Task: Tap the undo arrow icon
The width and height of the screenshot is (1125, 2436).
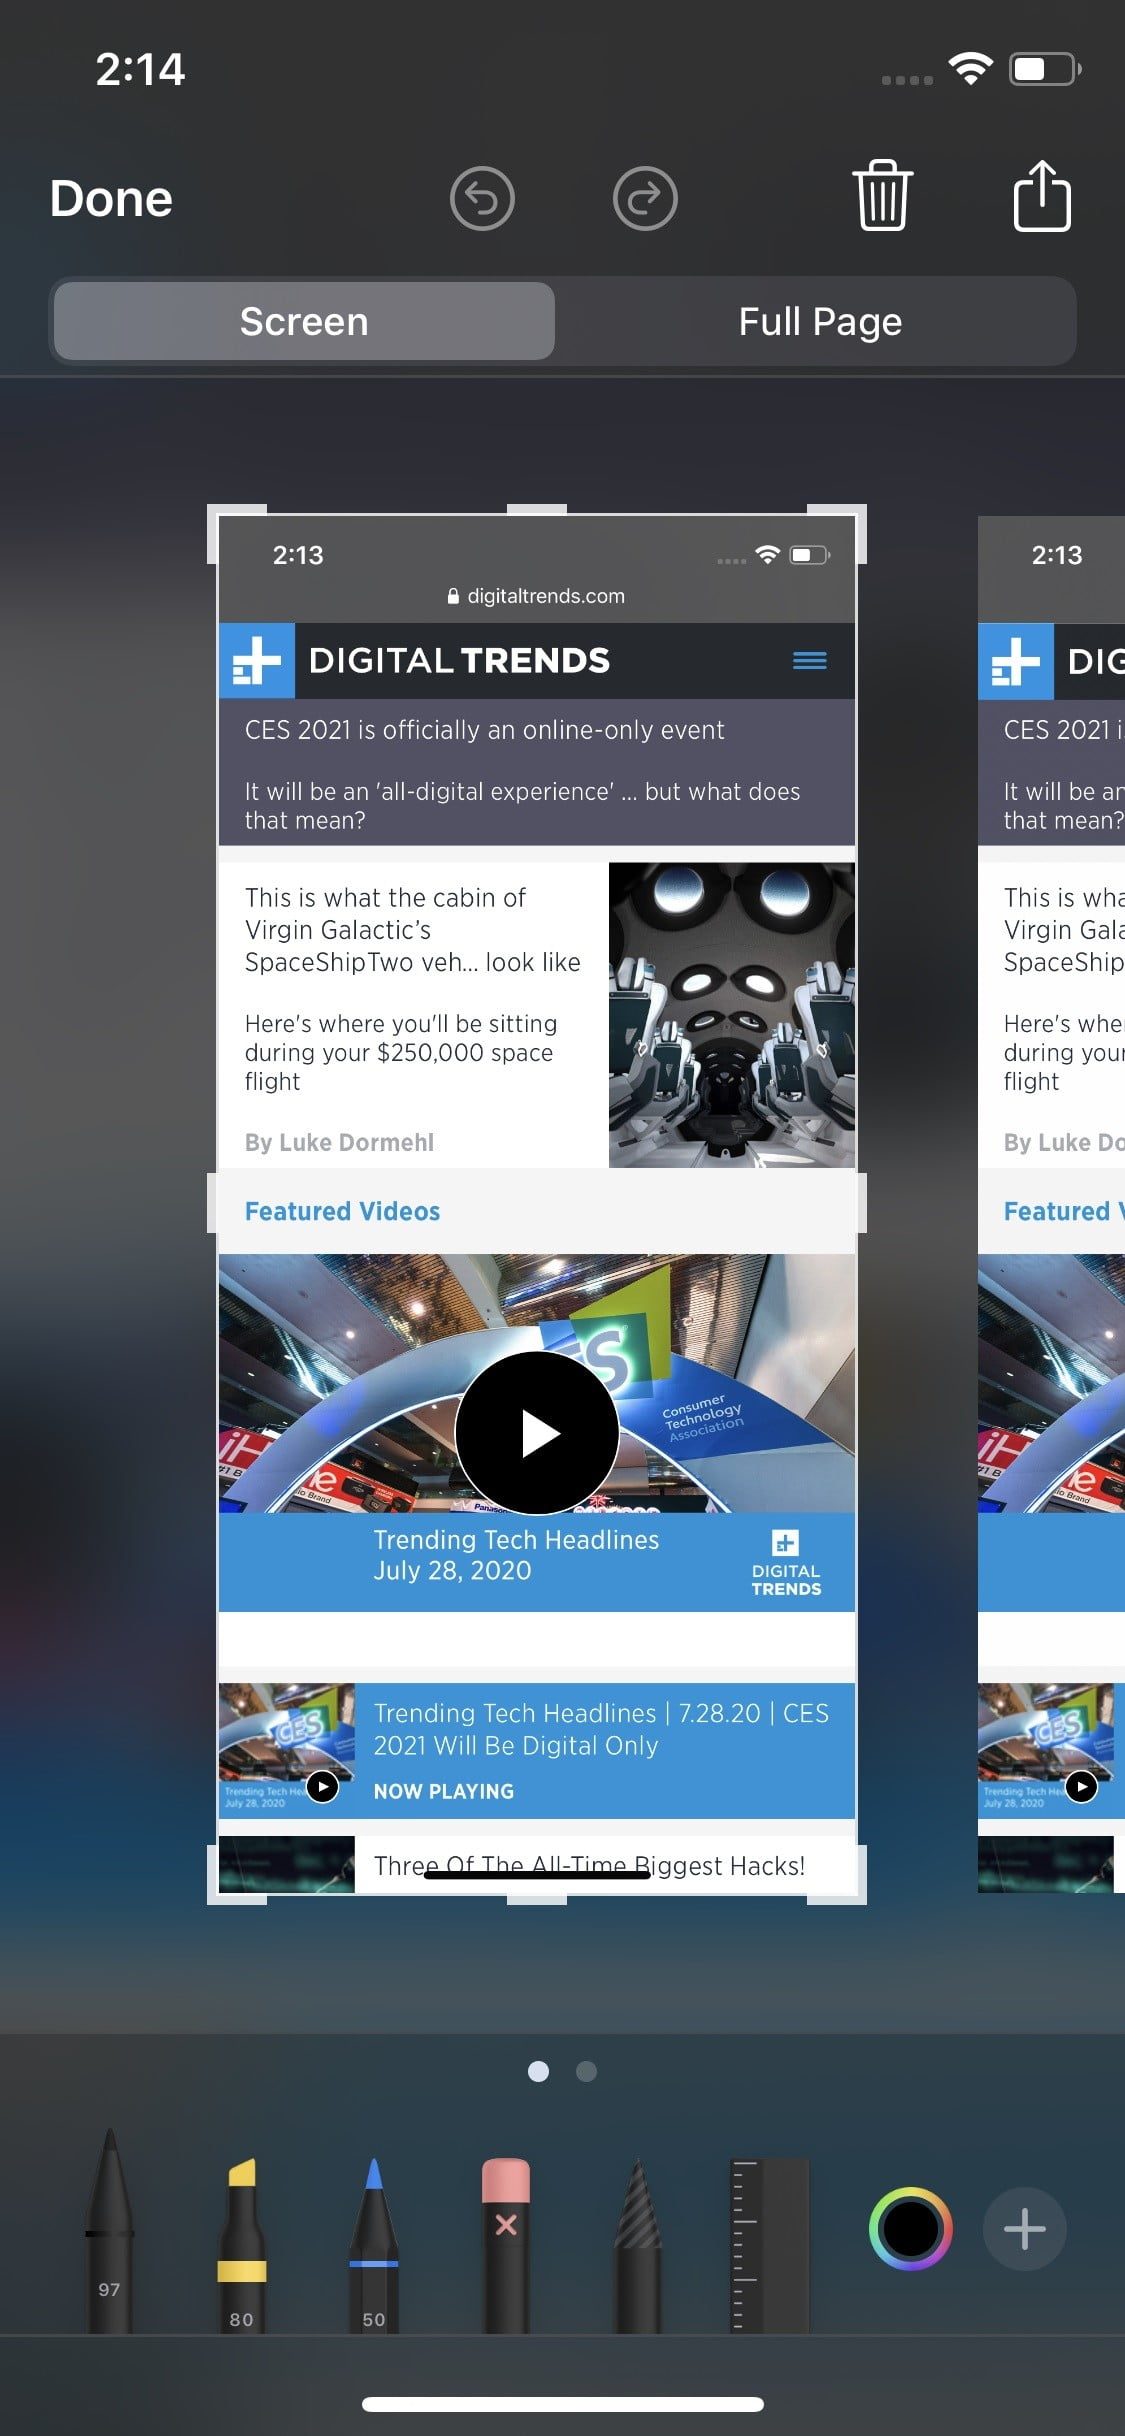Action: pyautogui.click(x=482, y=198)
